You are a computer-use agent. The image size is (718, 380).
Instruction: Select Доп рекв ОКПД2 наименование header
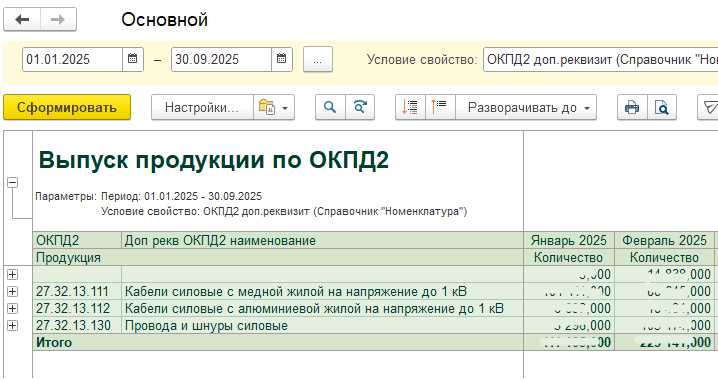point(322,240)
